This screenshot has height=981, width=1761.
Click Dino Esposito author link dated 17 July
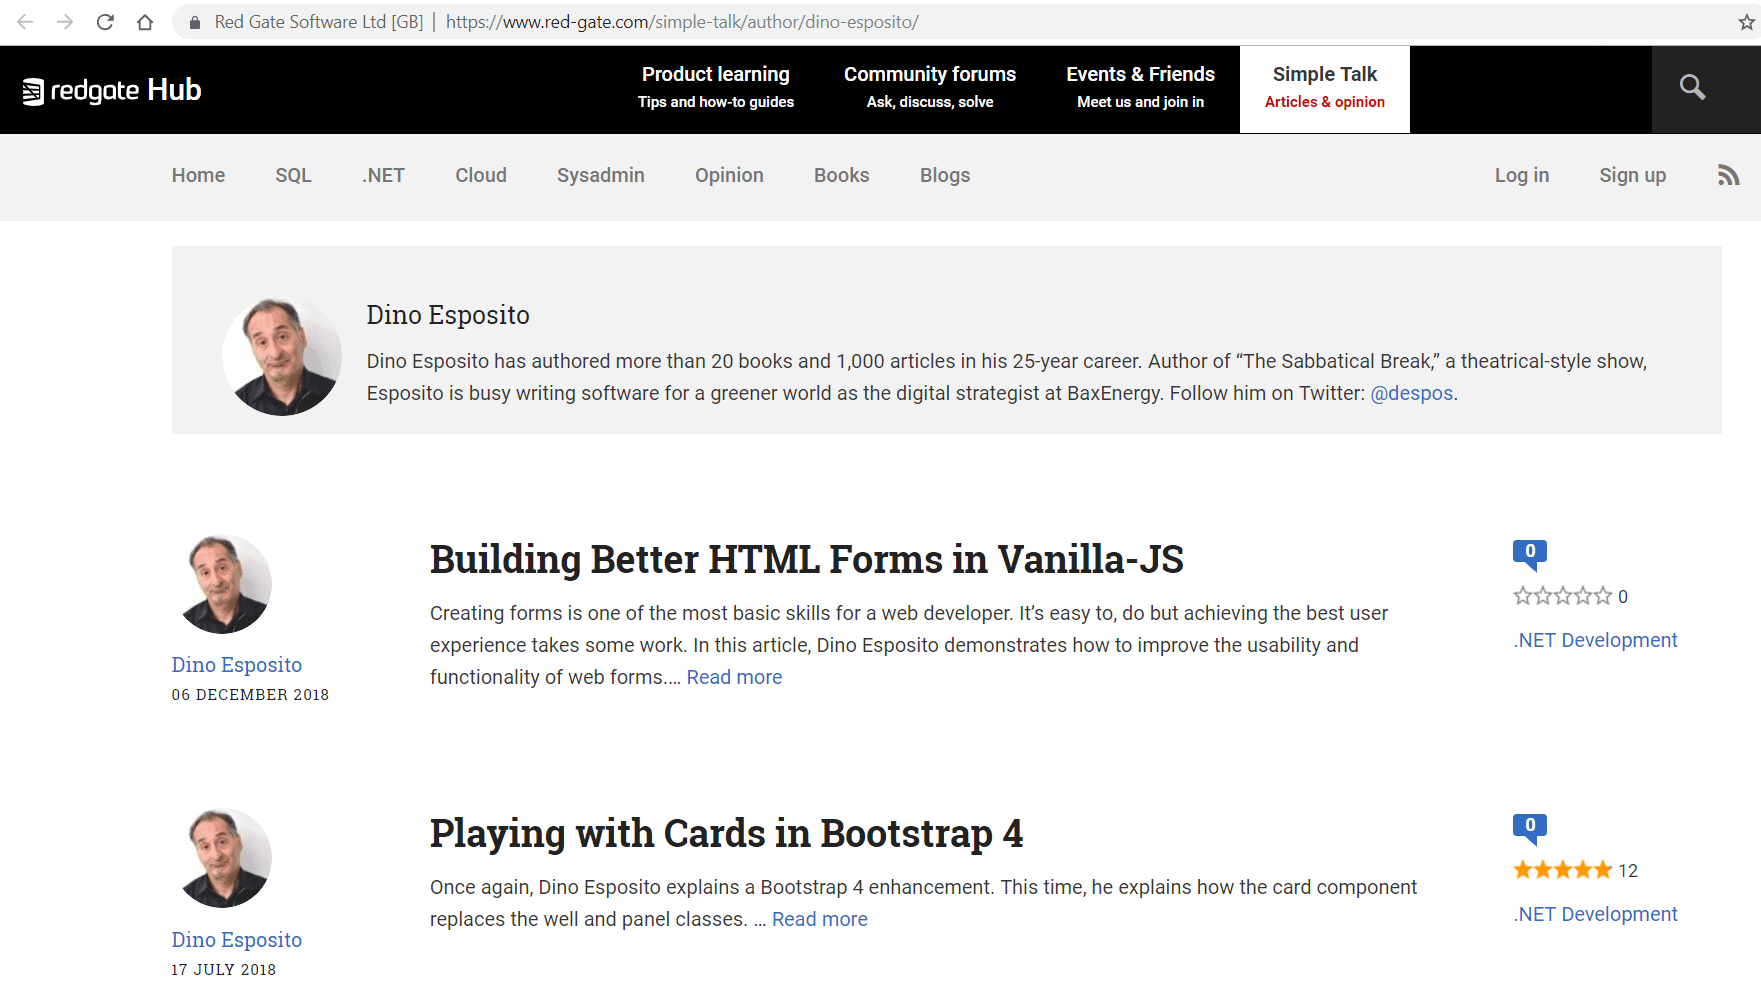pos(237,940)
